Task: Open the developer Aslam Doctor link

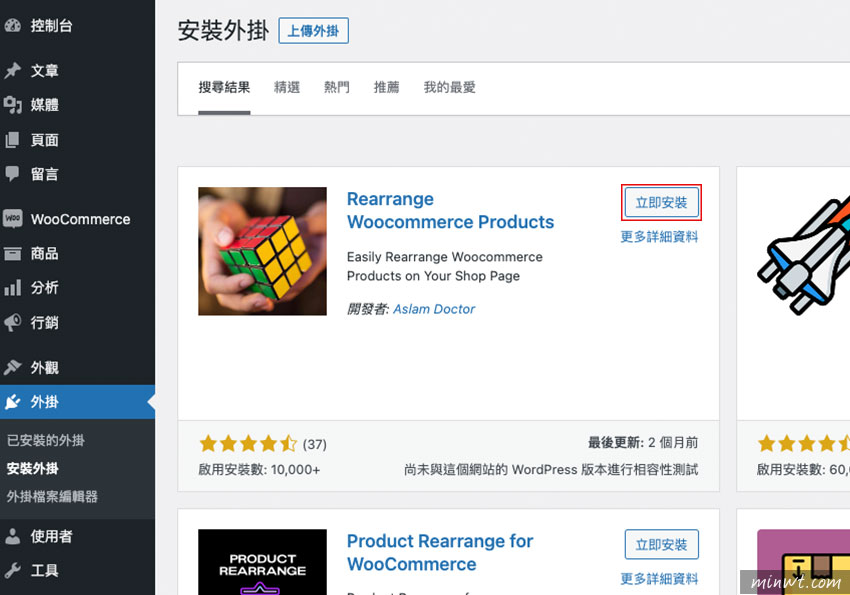Action: (434, 309)
